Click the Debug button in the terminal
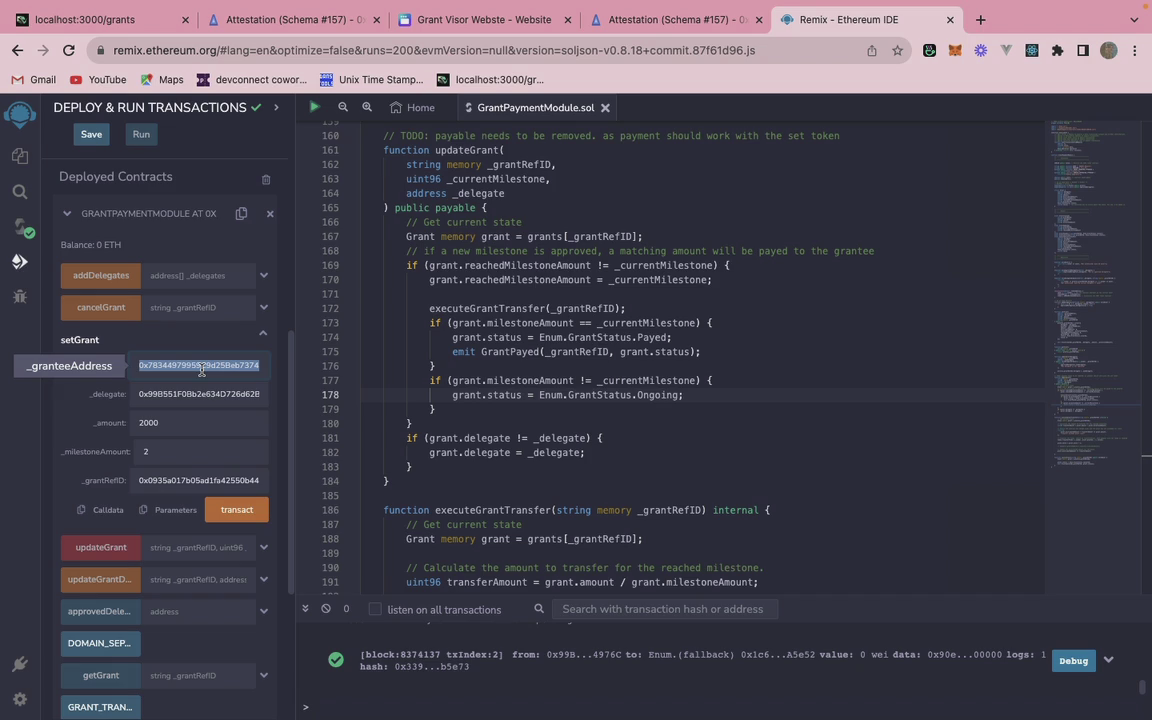 1073,660
